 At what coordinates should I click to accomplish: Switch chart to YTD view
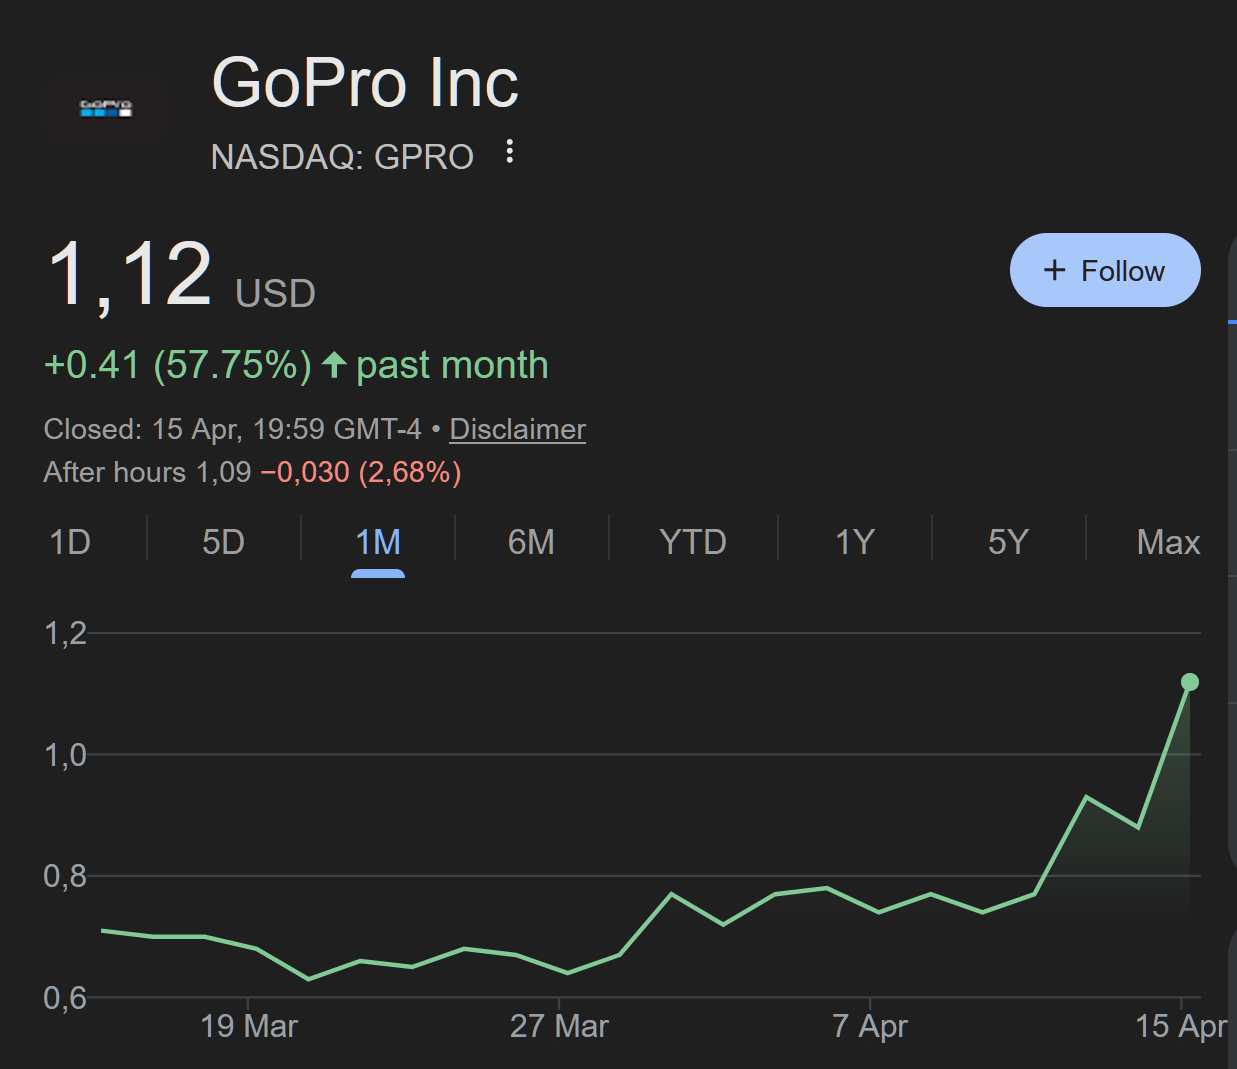pos(692,542)
